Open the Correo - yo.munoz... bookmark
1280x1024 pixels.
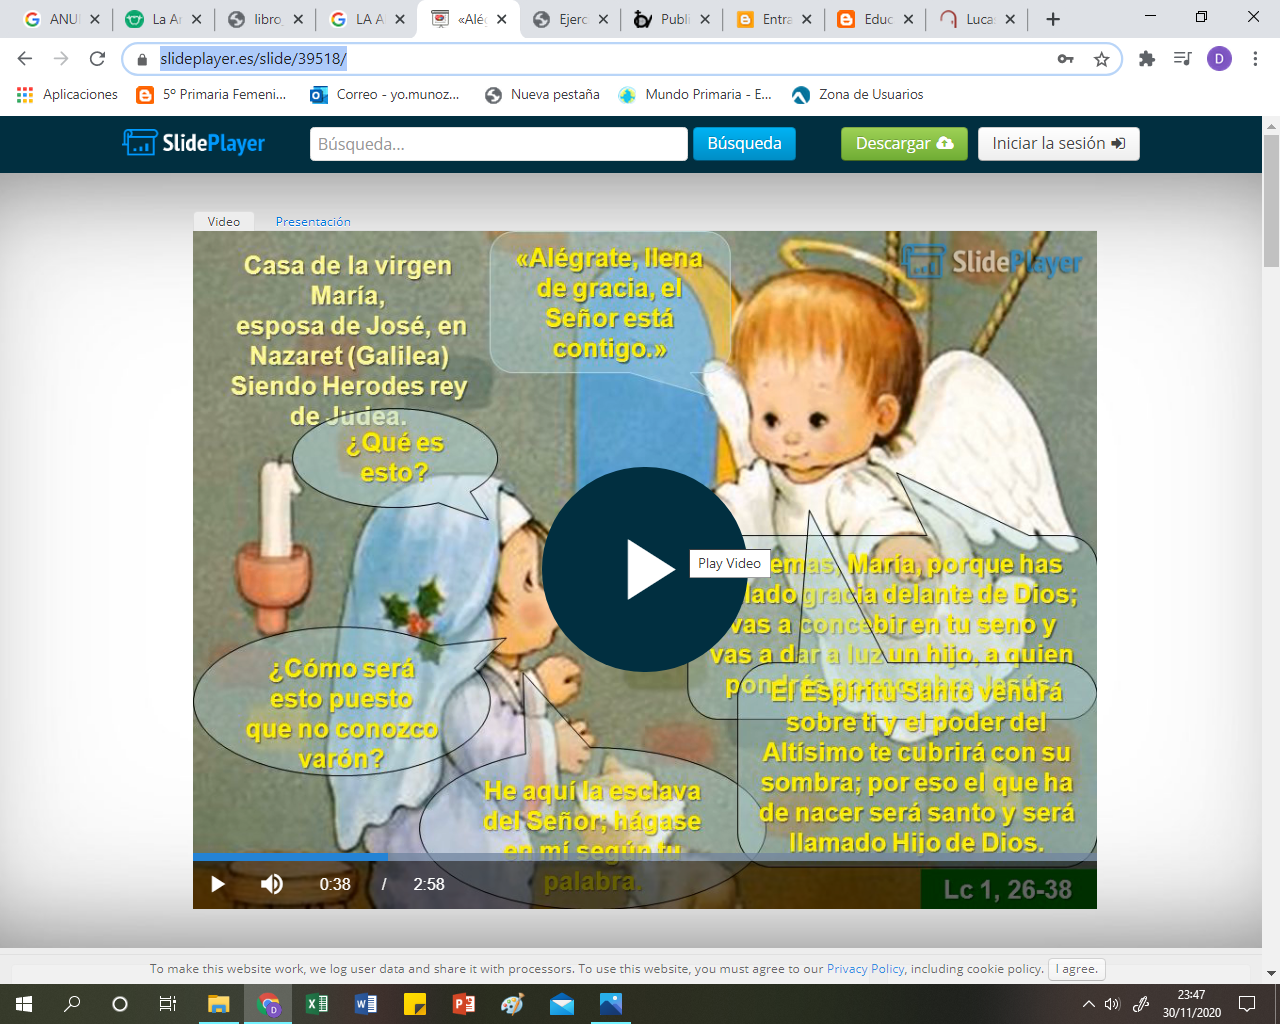tap(384, 95)
